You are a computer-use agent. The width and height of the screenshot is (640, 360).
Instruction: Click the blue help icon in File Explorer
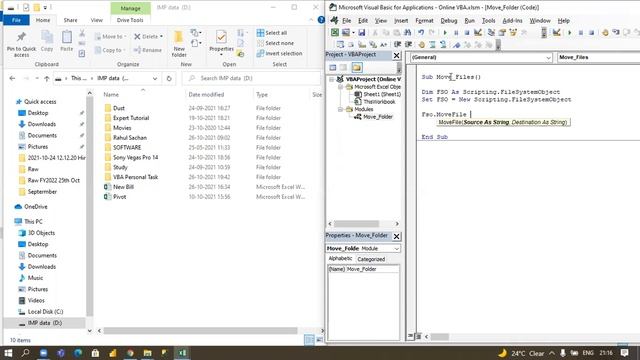321,20
